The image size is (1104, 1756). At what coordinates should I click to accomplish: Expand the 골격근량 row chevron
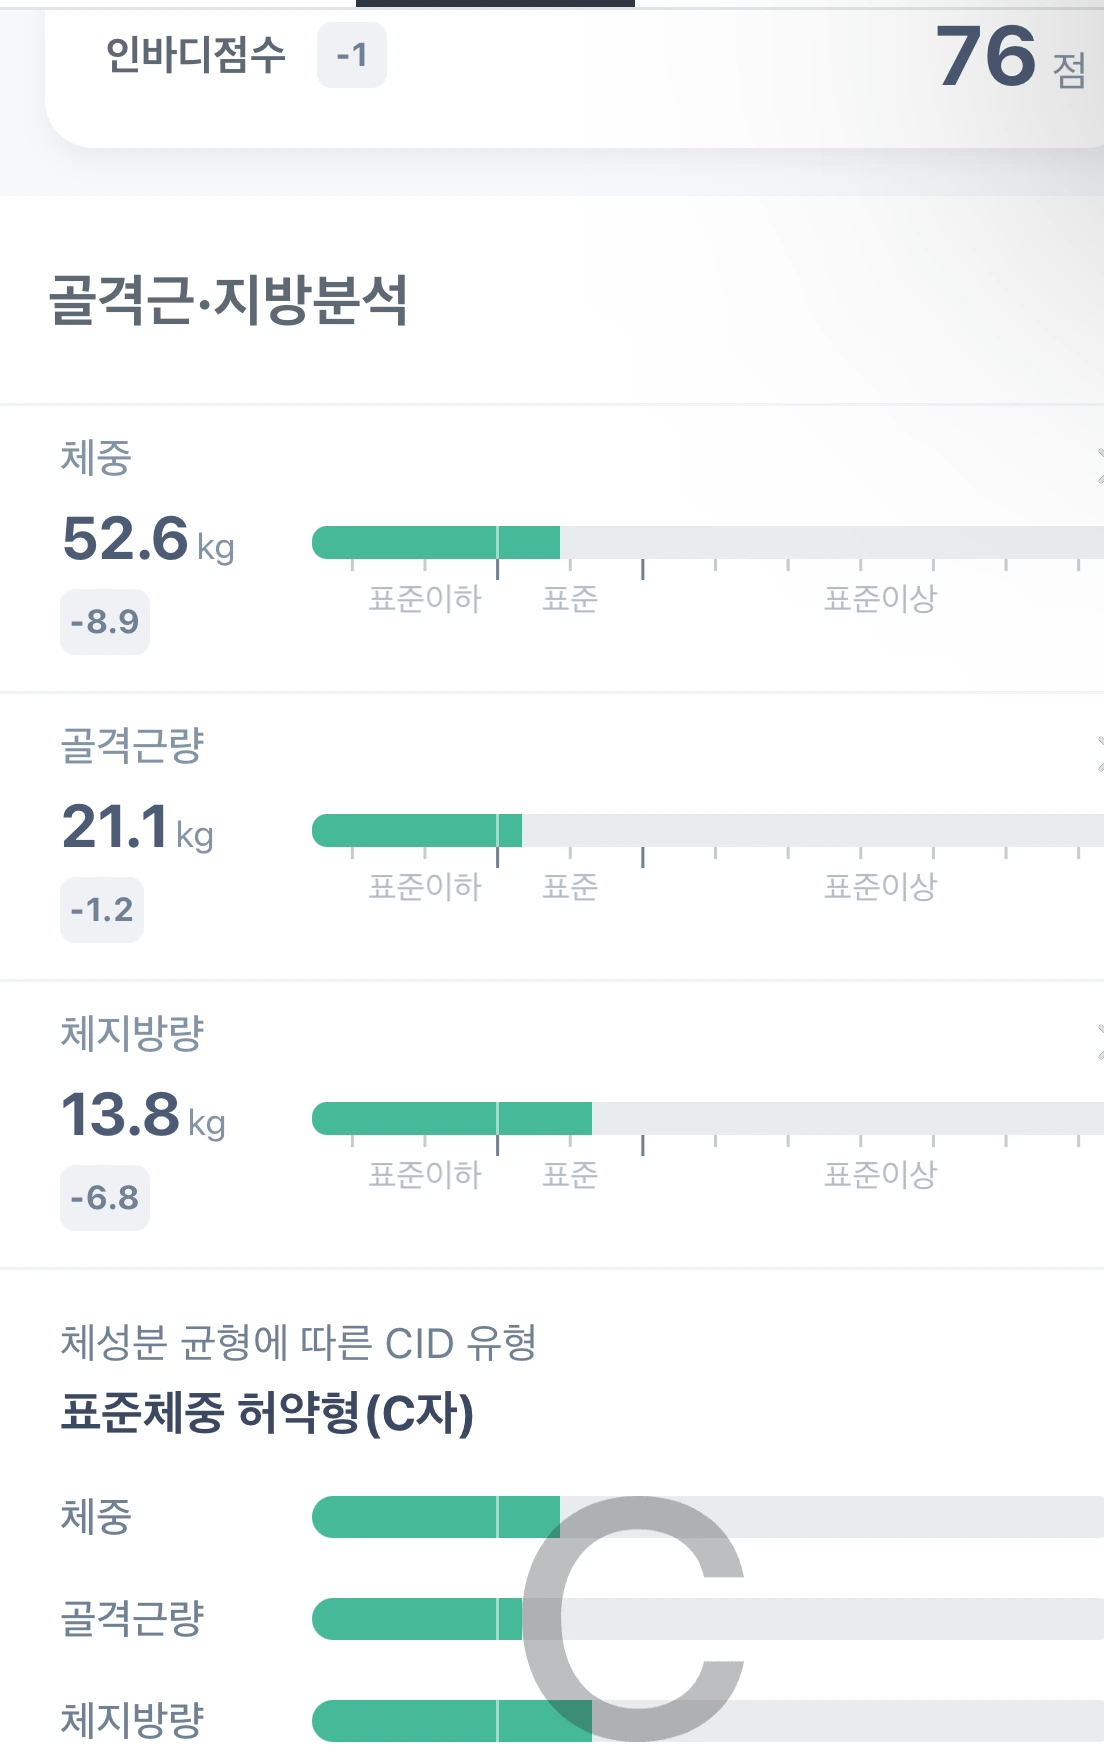pos(1099,753)
